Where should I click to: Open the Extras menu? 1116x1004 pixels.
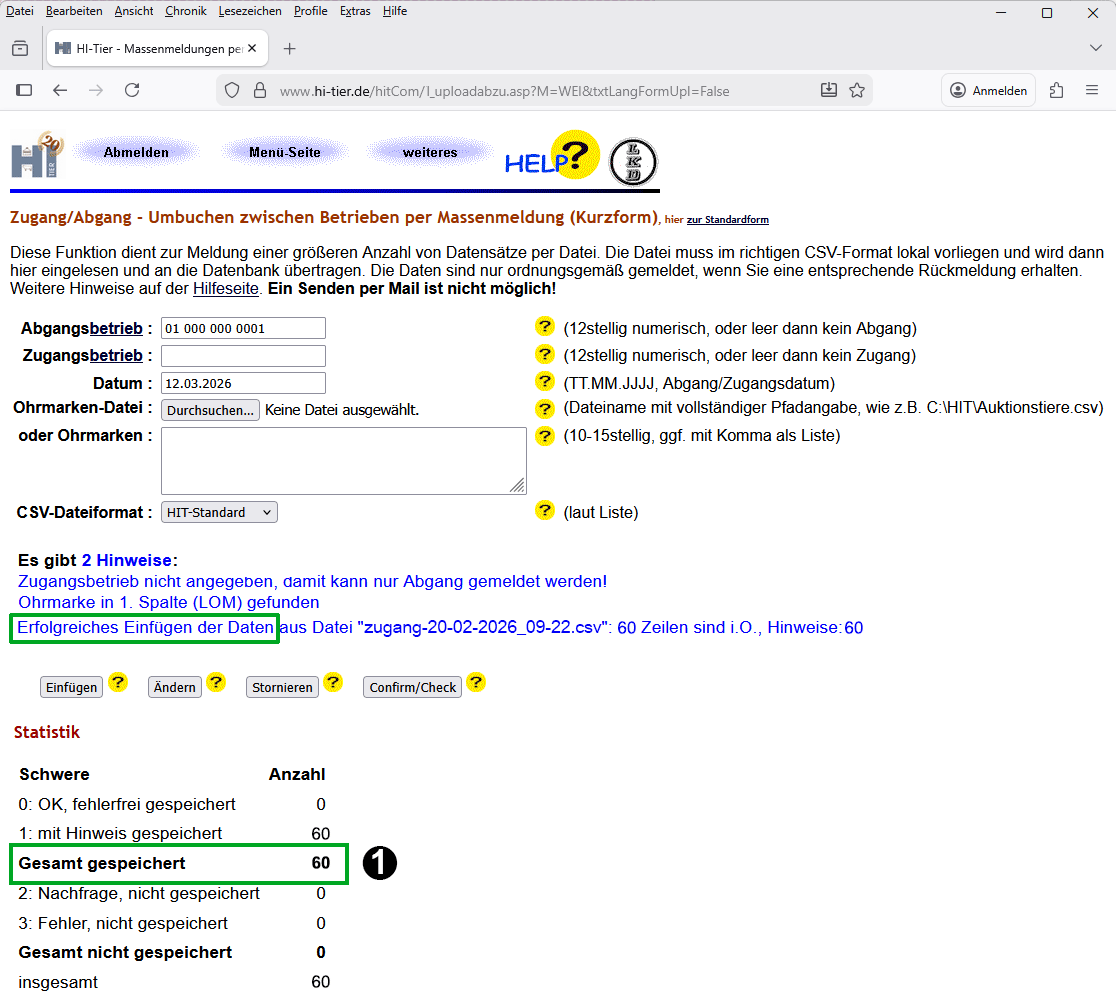click(358, 11)
